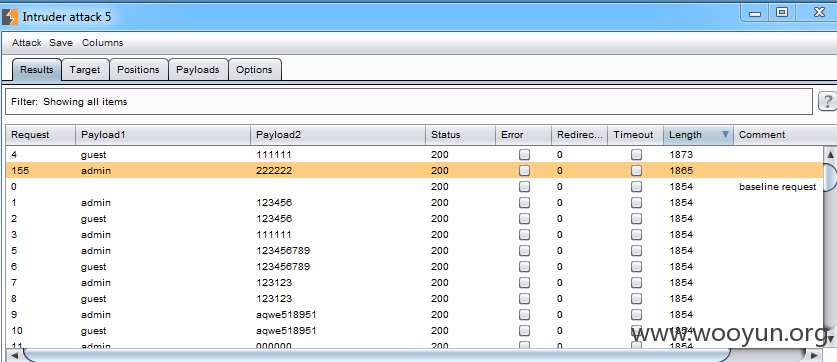Open the Attack menu

[27, 43]
